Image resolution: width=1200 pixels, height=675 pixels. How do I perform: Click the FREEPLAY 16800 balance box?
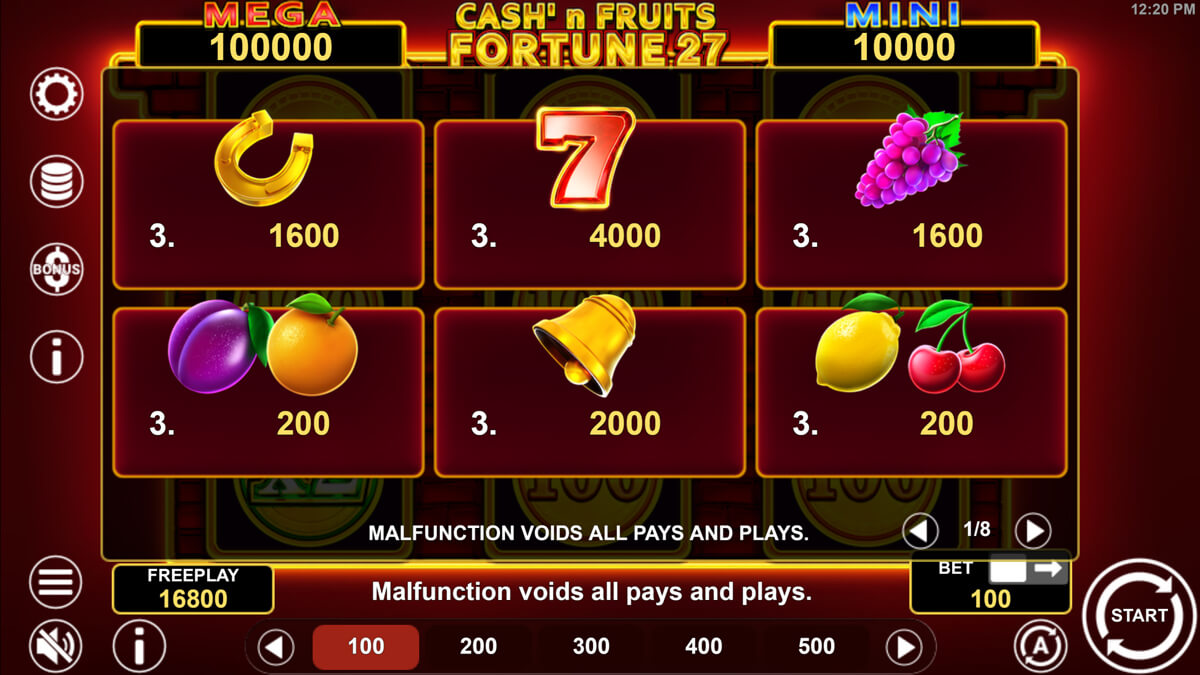pos(193,588)
